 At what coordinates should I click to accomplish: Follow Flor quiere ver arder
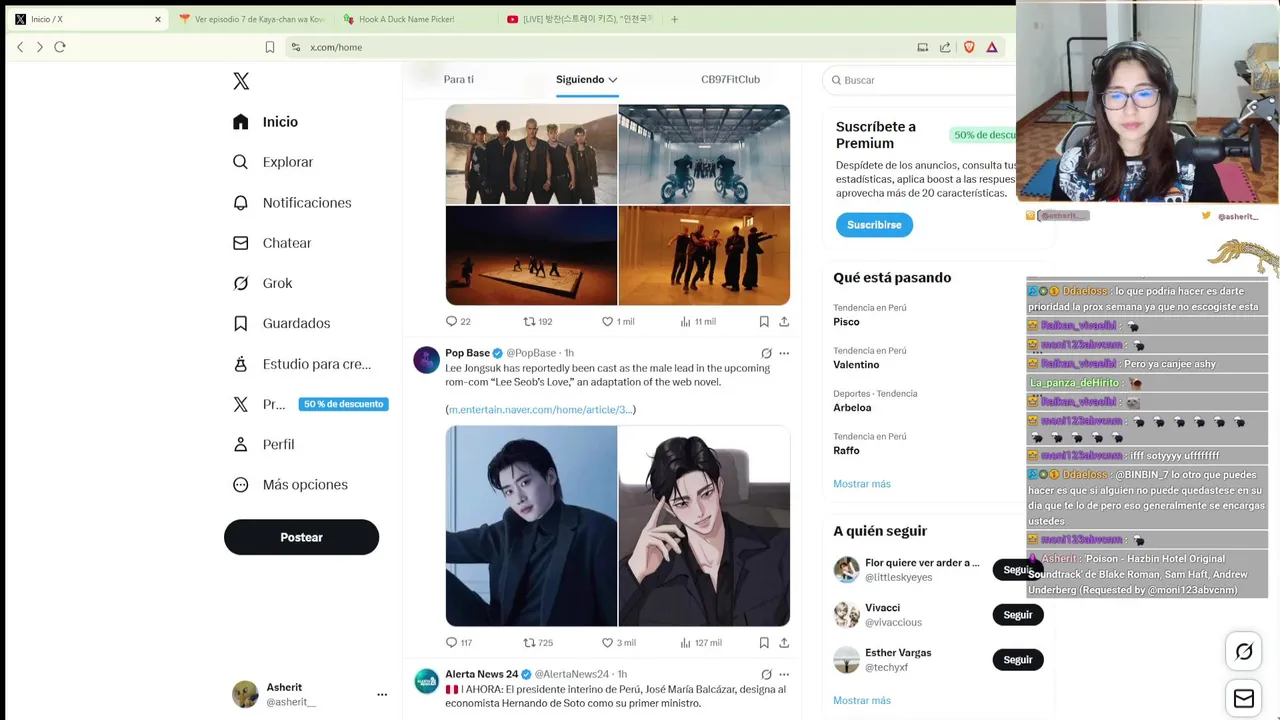coord(1017,570)
